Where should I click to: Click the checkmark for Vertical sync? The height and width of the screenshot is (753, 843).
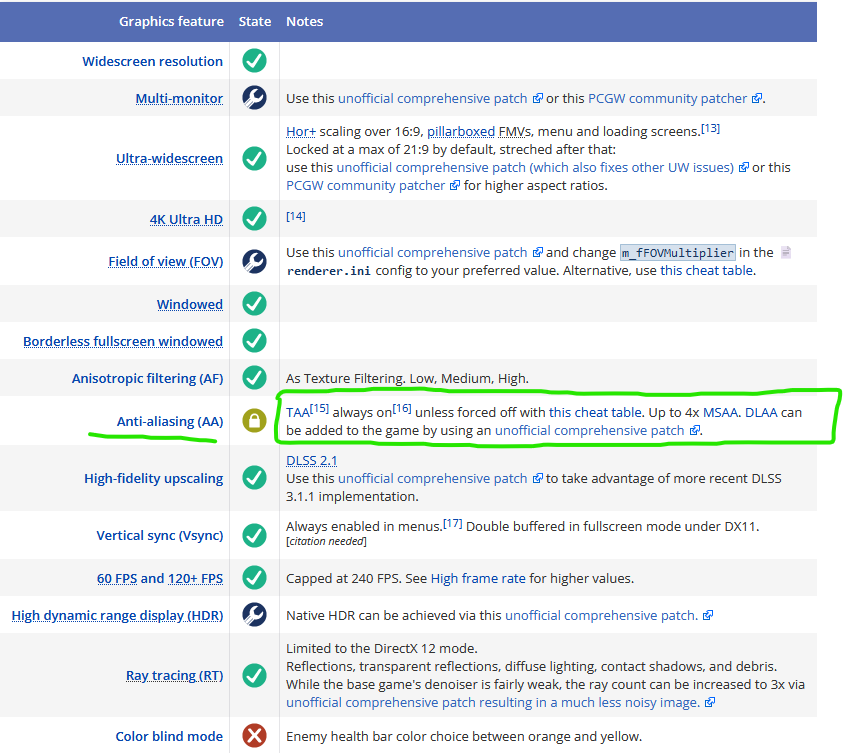[254, 535]
